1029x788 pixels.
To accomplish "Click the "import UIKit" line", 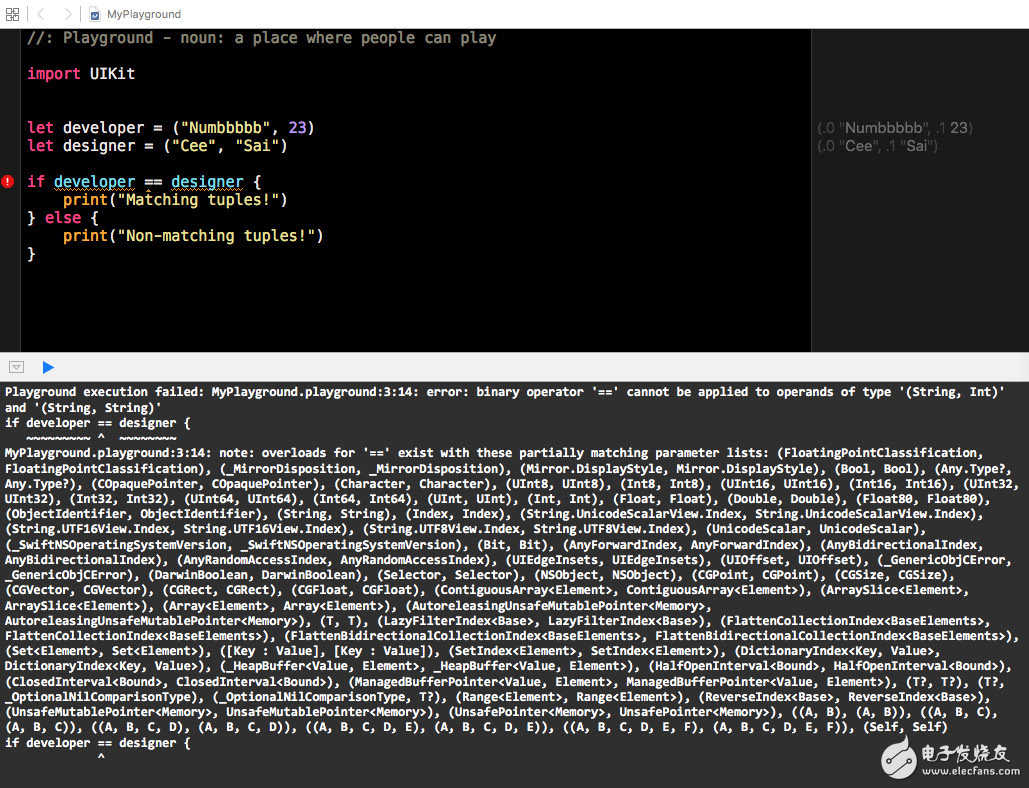I will point(81,74).
